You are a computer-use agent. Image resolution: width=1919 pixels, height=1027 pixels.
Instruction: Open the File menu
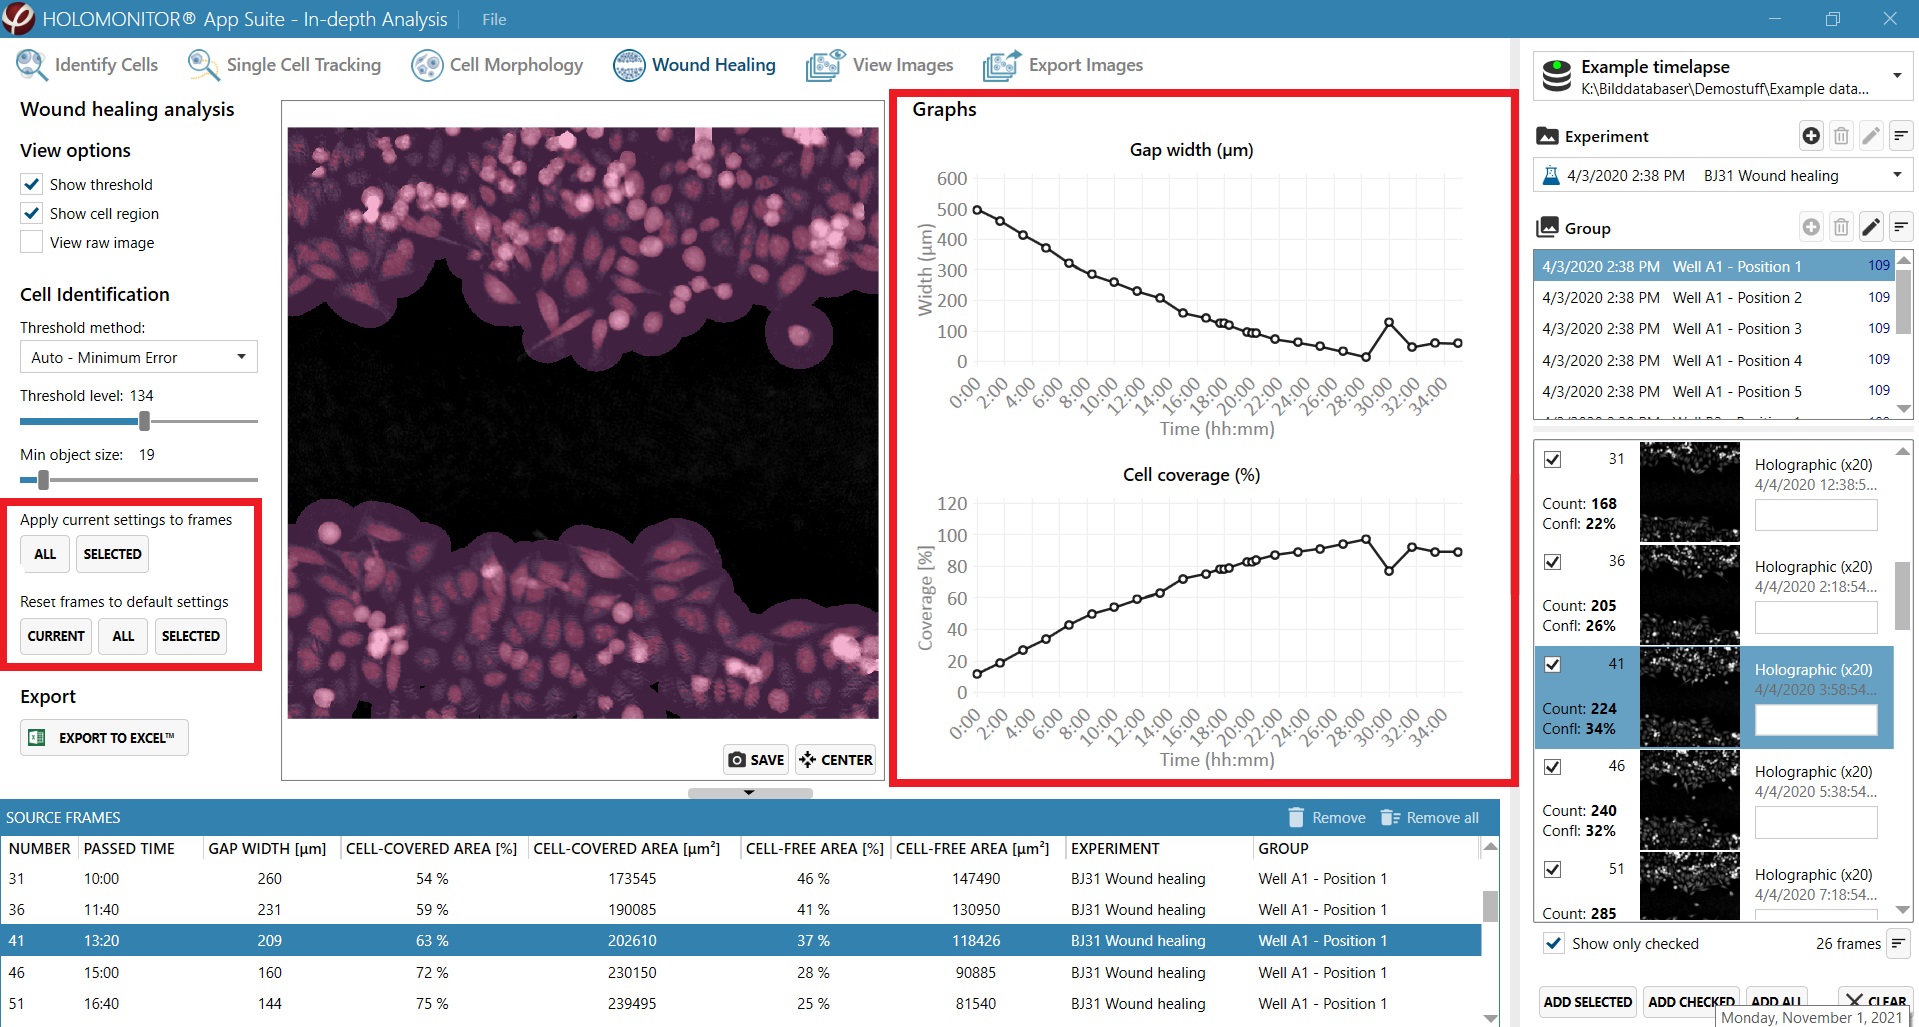(494, 20)
